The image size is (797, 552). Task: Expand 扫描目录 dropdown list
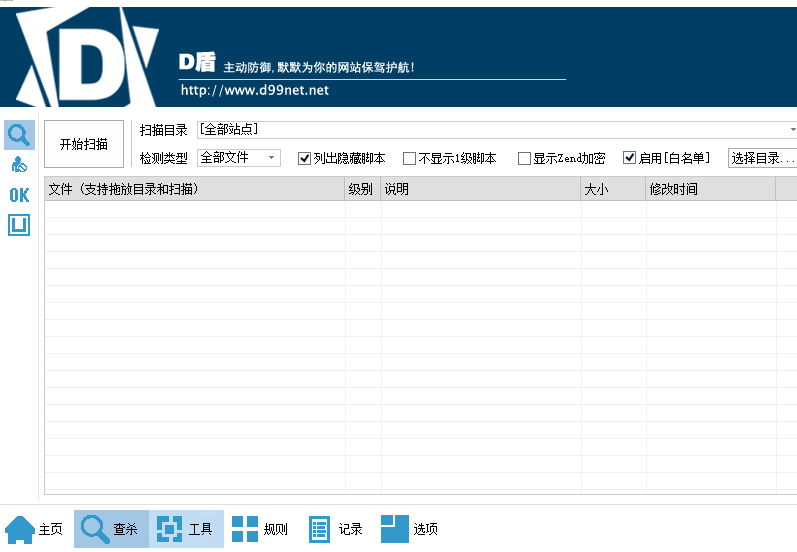coord(792,130)
